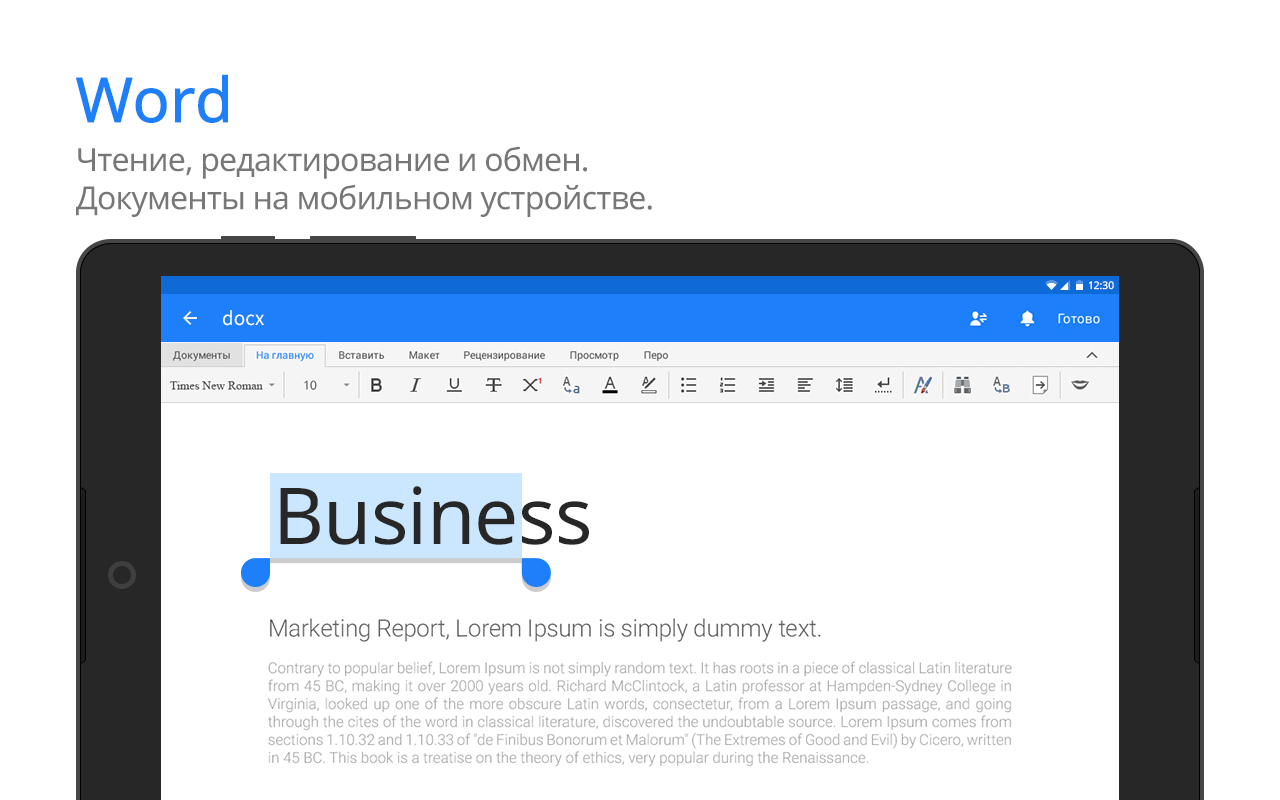Open the change case tool

(x=571, y=385)
